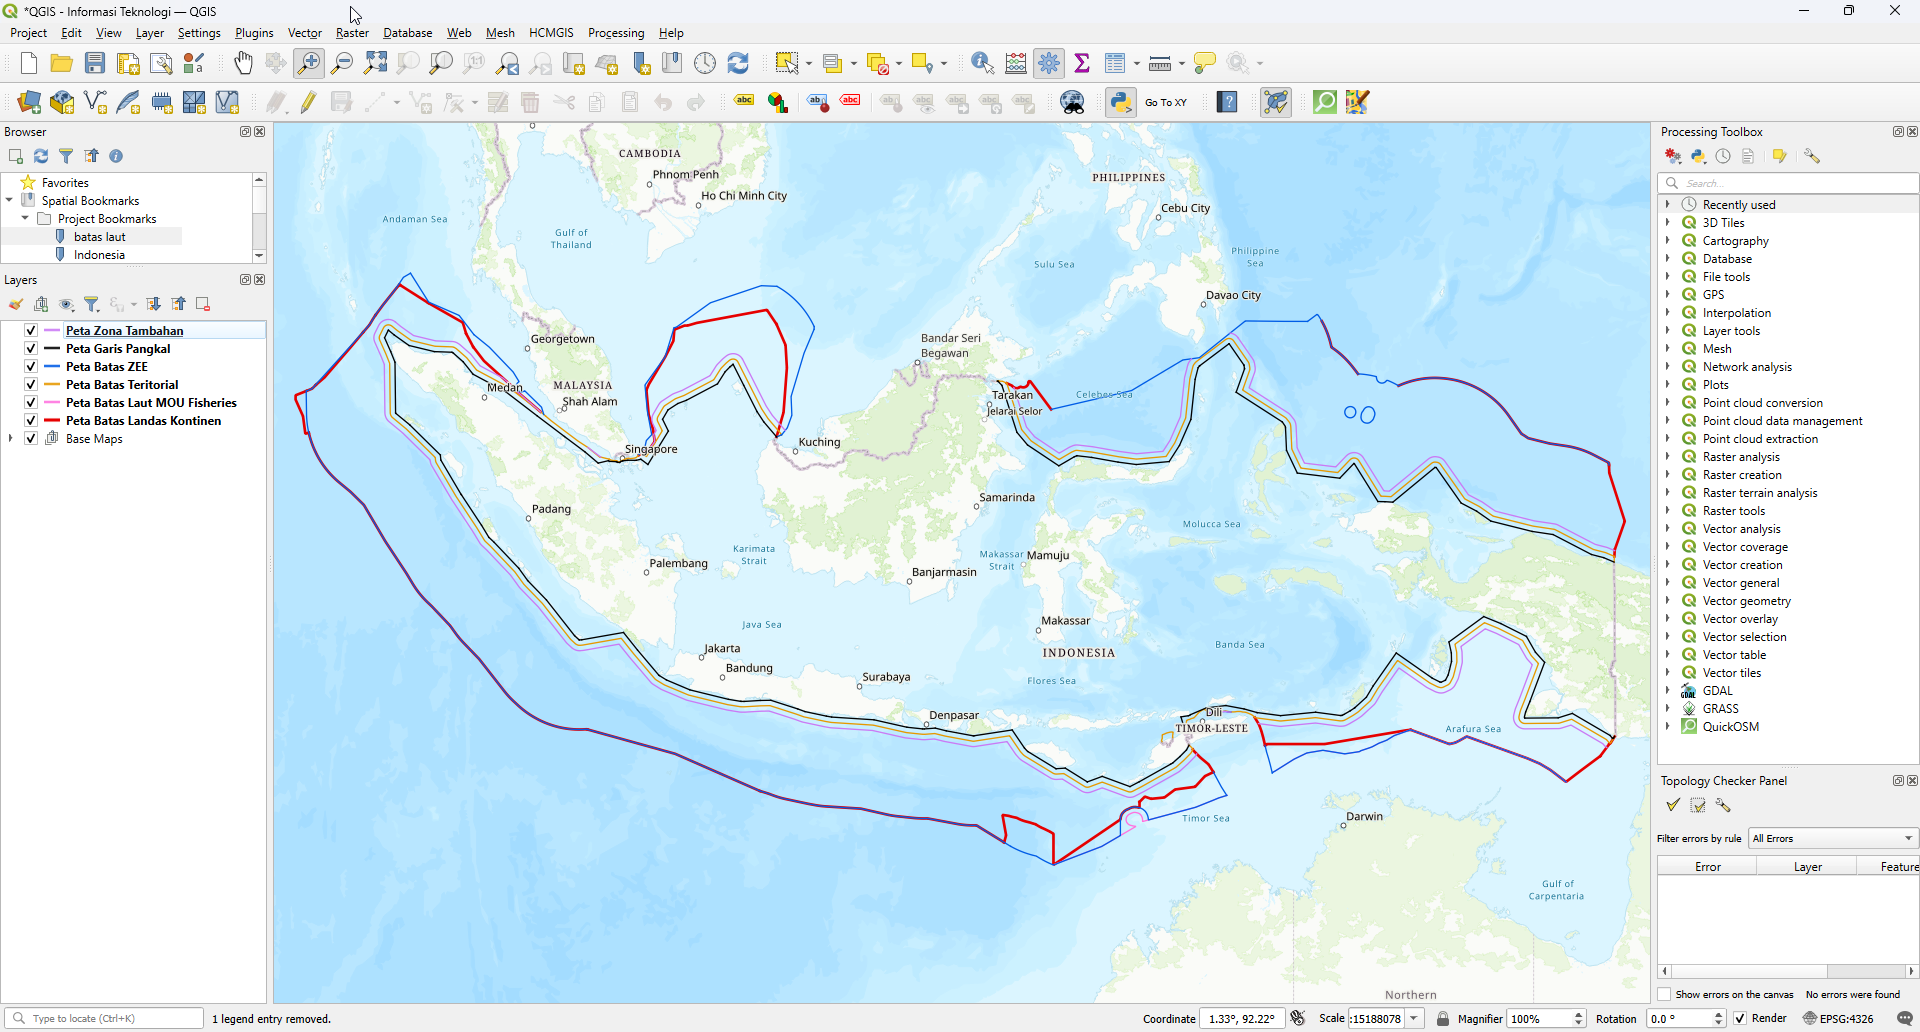Click the EPSG:4326 CRS button
This screenshot has height=1032, width=1920.
pos(1838,1018)
